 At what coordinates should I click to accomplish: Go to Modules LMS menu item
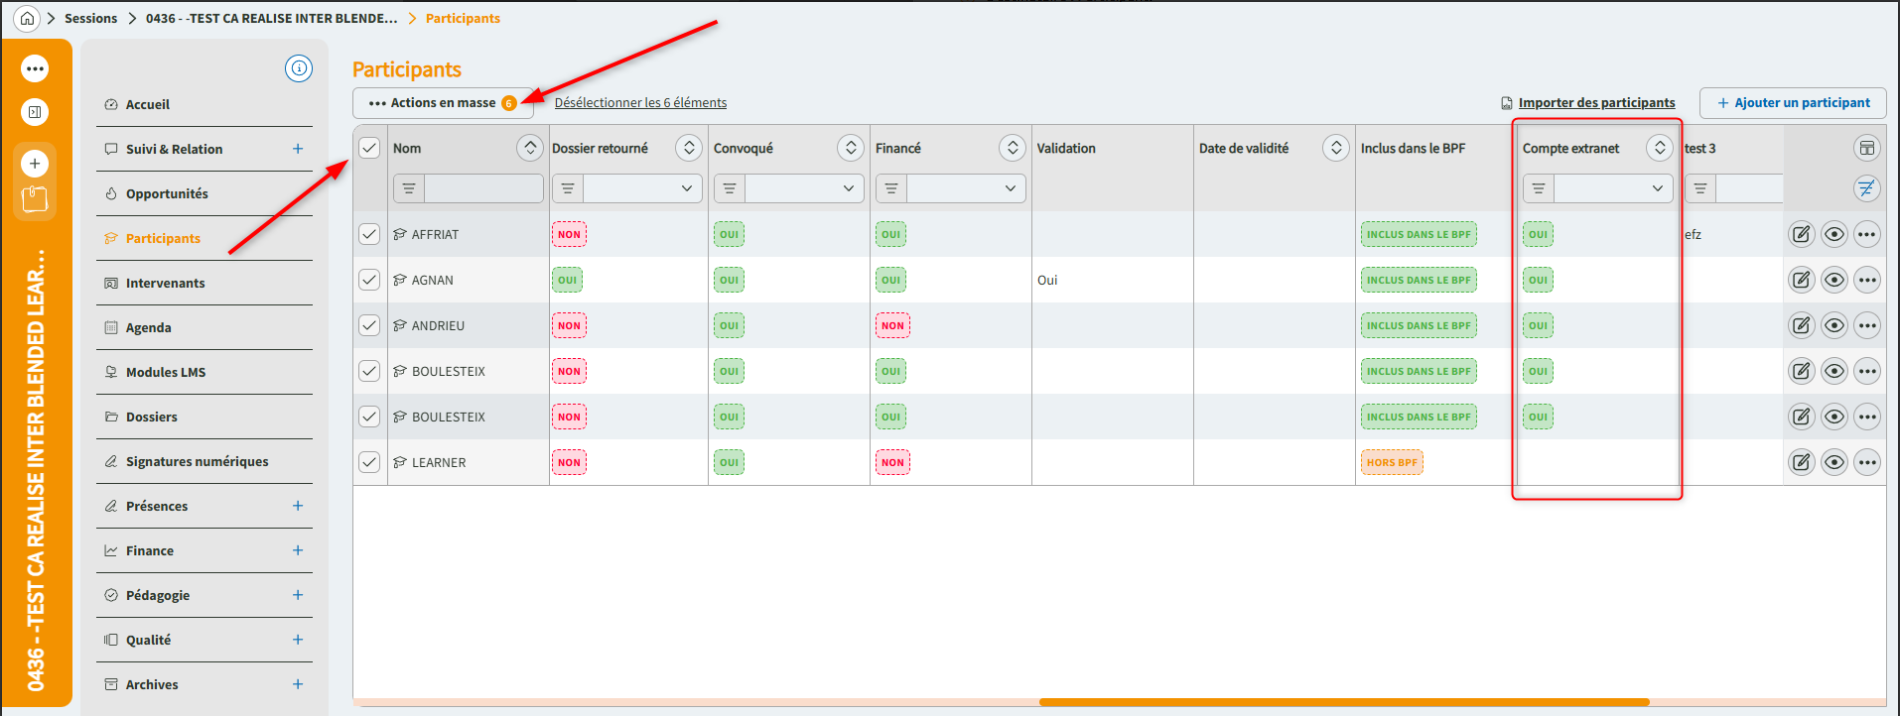pyautogui.click(x=165, y=372)
